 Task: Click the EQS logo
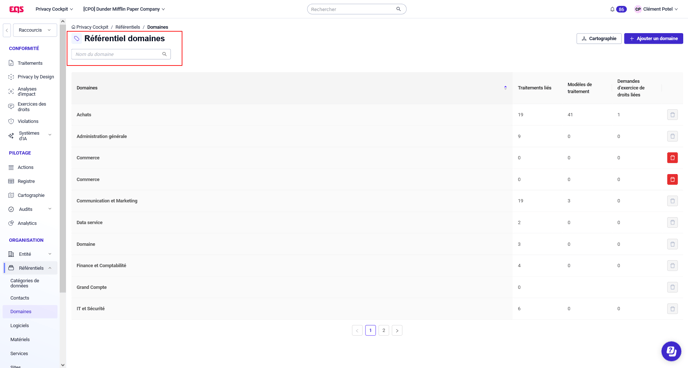[17, 9]
